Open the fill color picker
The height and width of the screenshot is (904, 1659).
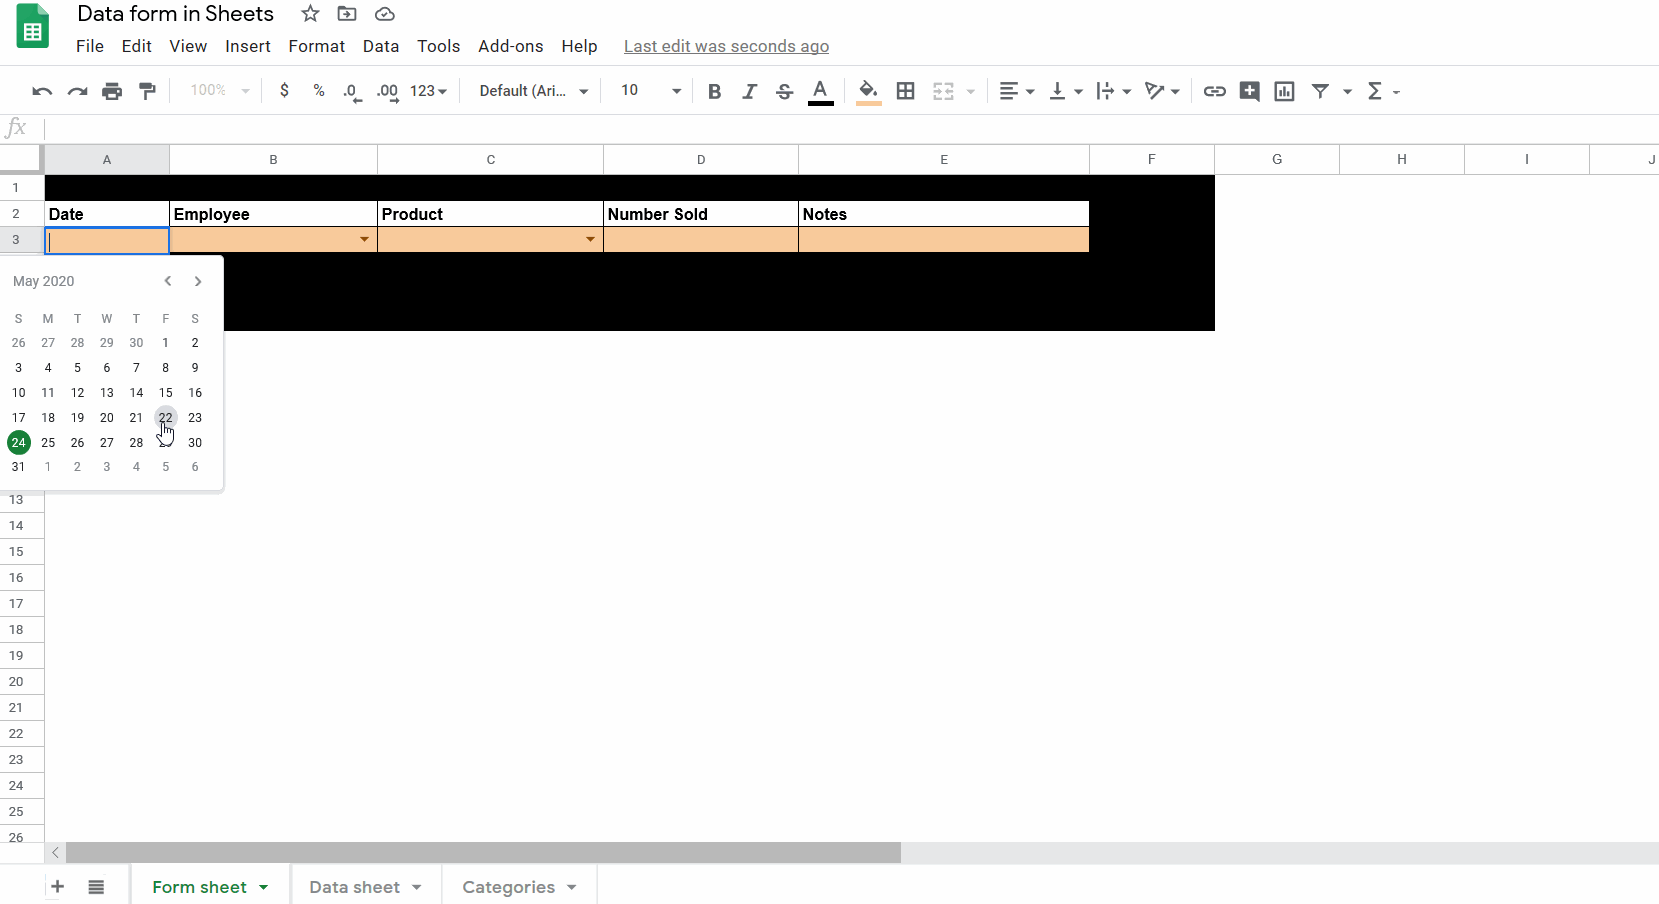click(868, 91)
